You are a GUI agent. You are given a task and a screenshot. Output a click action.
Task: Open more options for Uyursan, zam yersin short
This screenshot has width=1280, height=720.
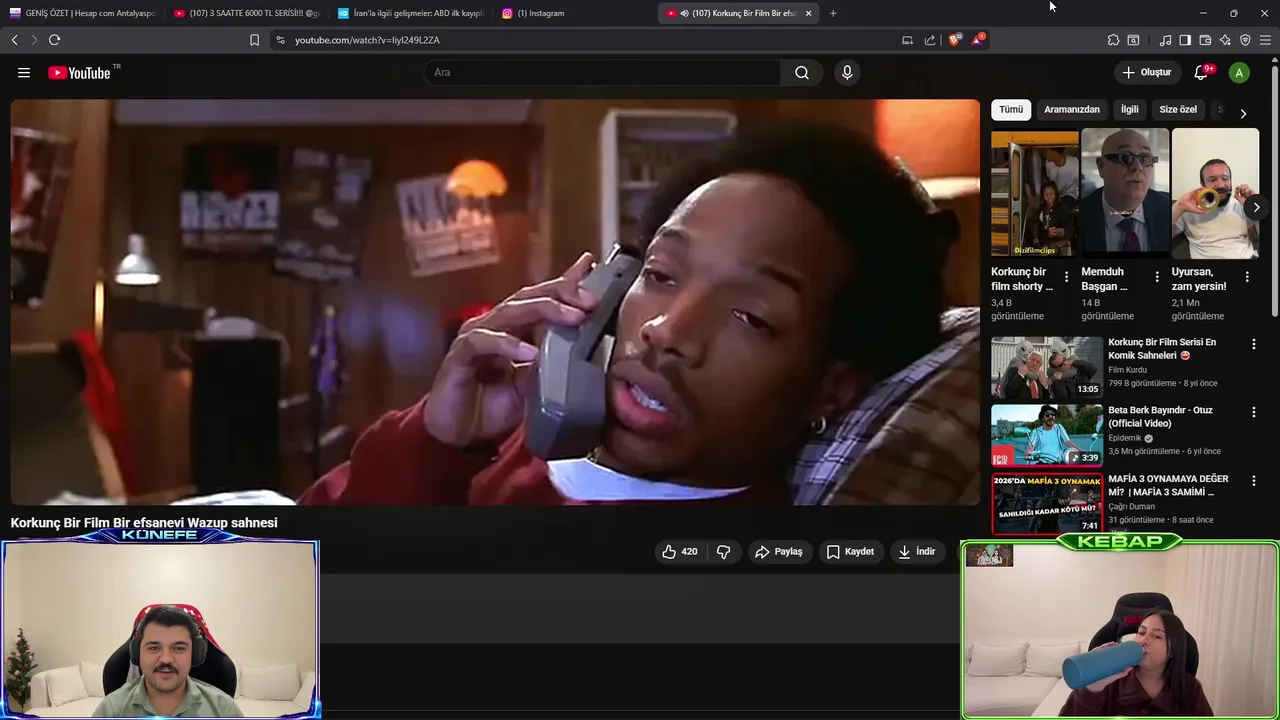tap(1247, 277)
